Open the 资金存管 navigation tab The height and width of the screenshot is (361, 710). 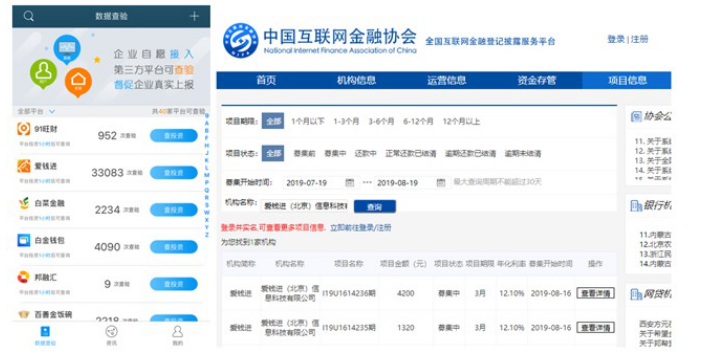pos(537,81)
